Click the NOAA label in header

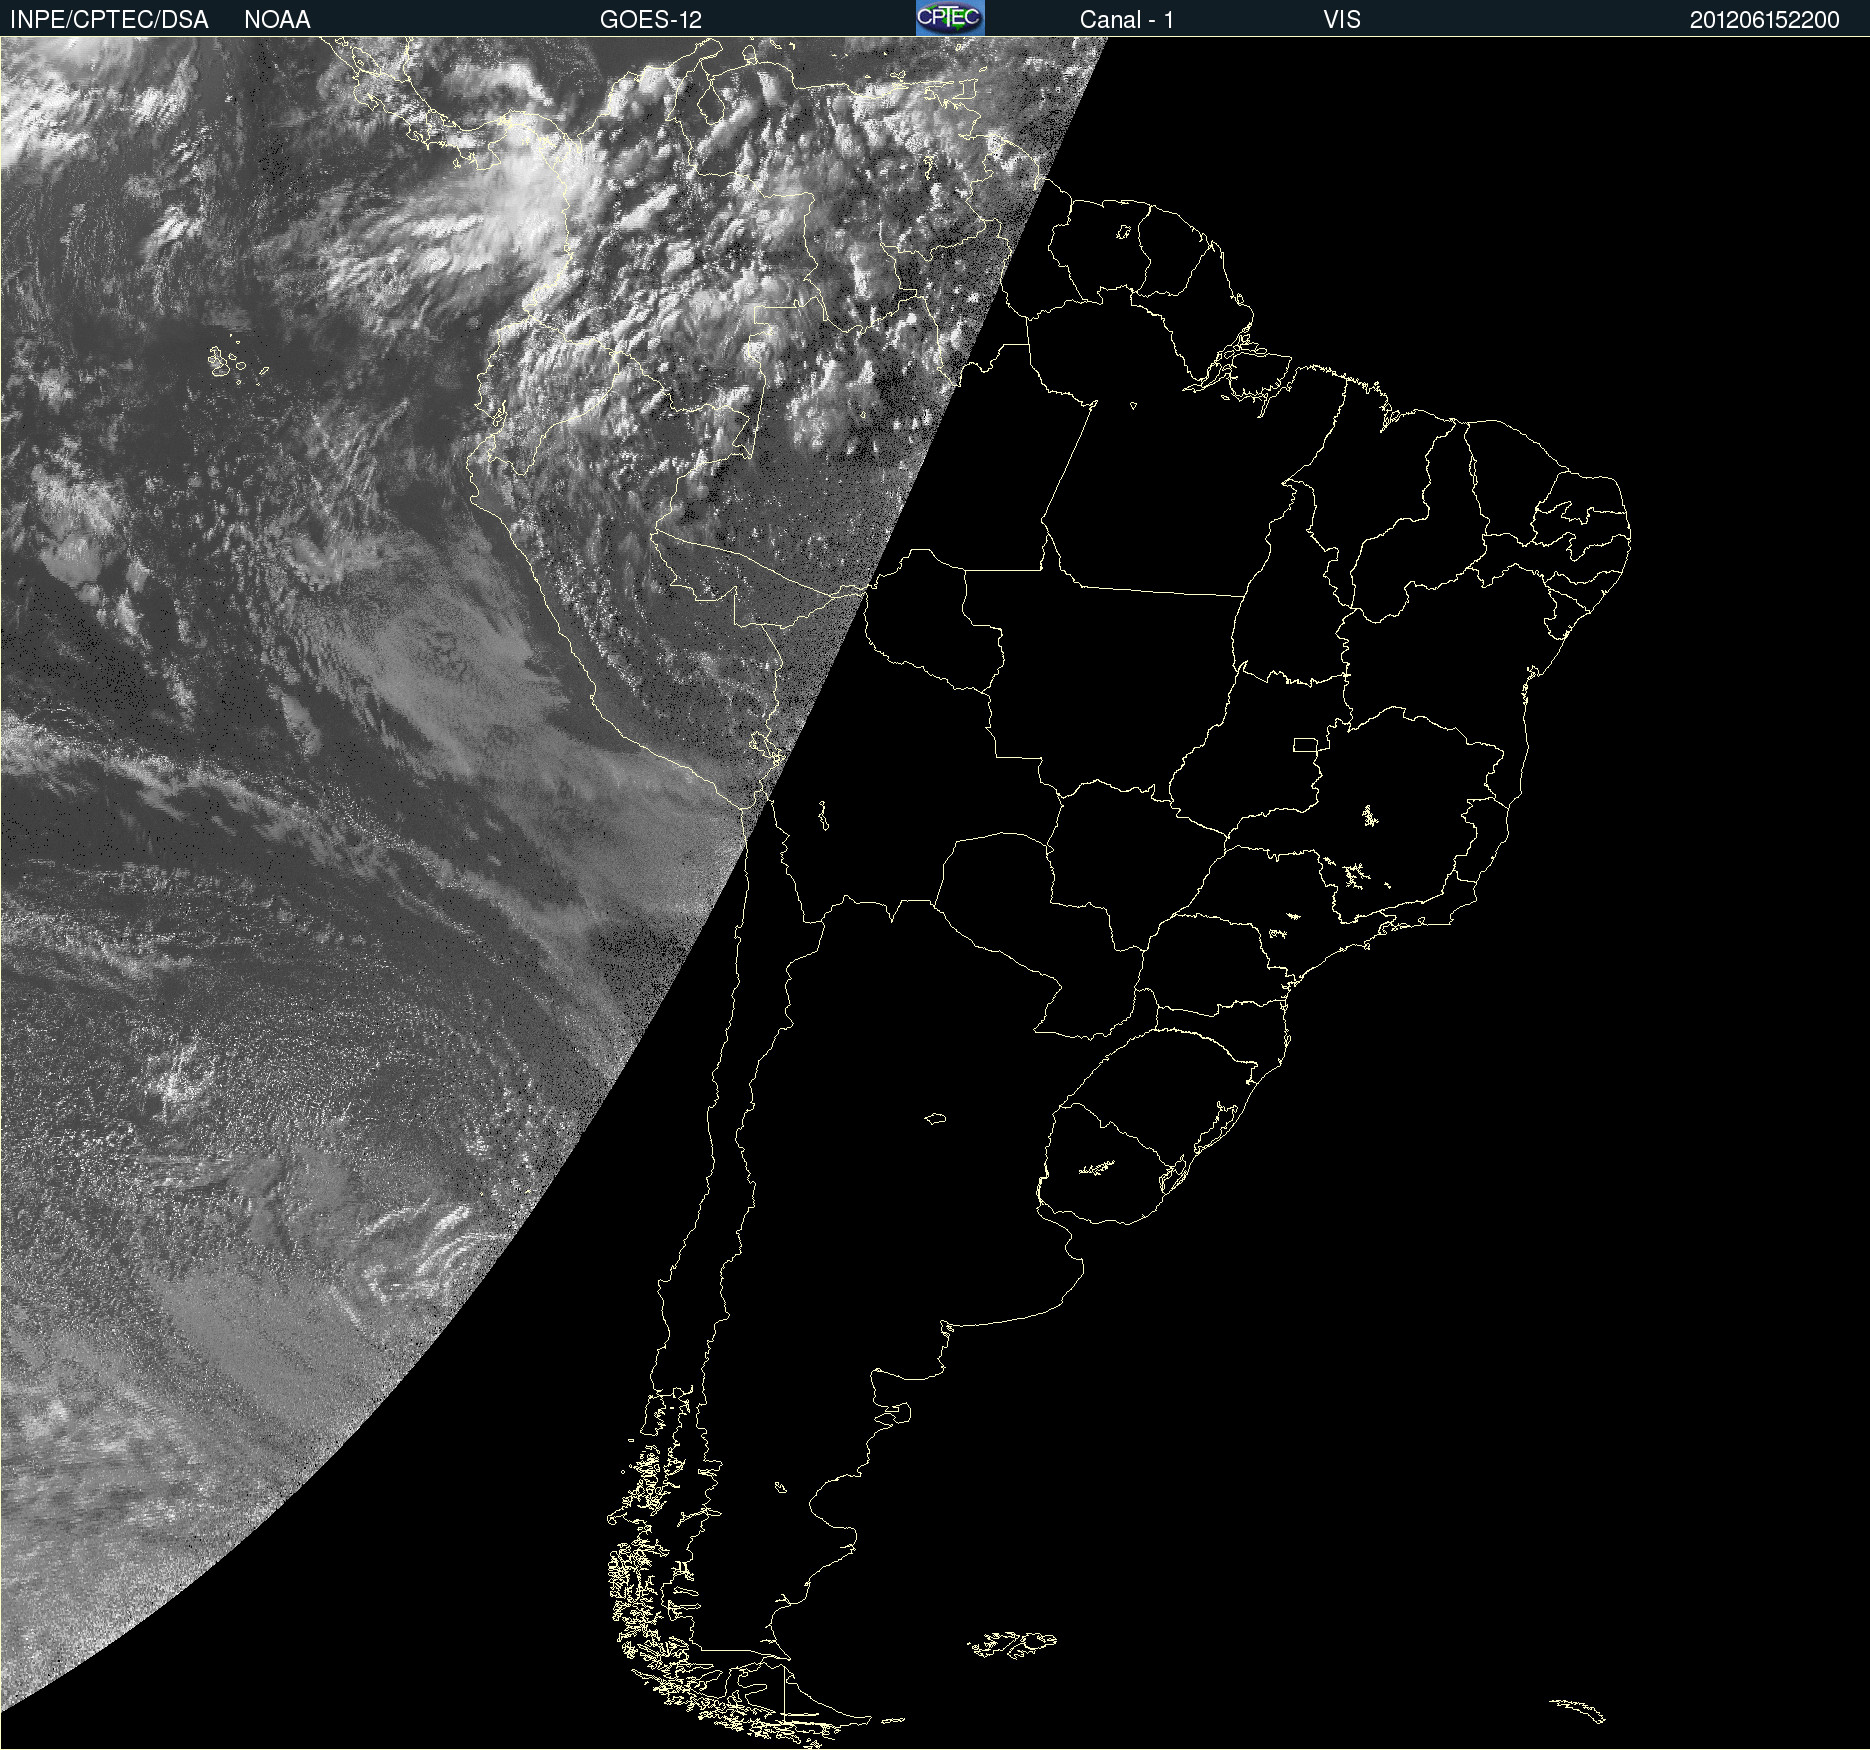(277, 20)
